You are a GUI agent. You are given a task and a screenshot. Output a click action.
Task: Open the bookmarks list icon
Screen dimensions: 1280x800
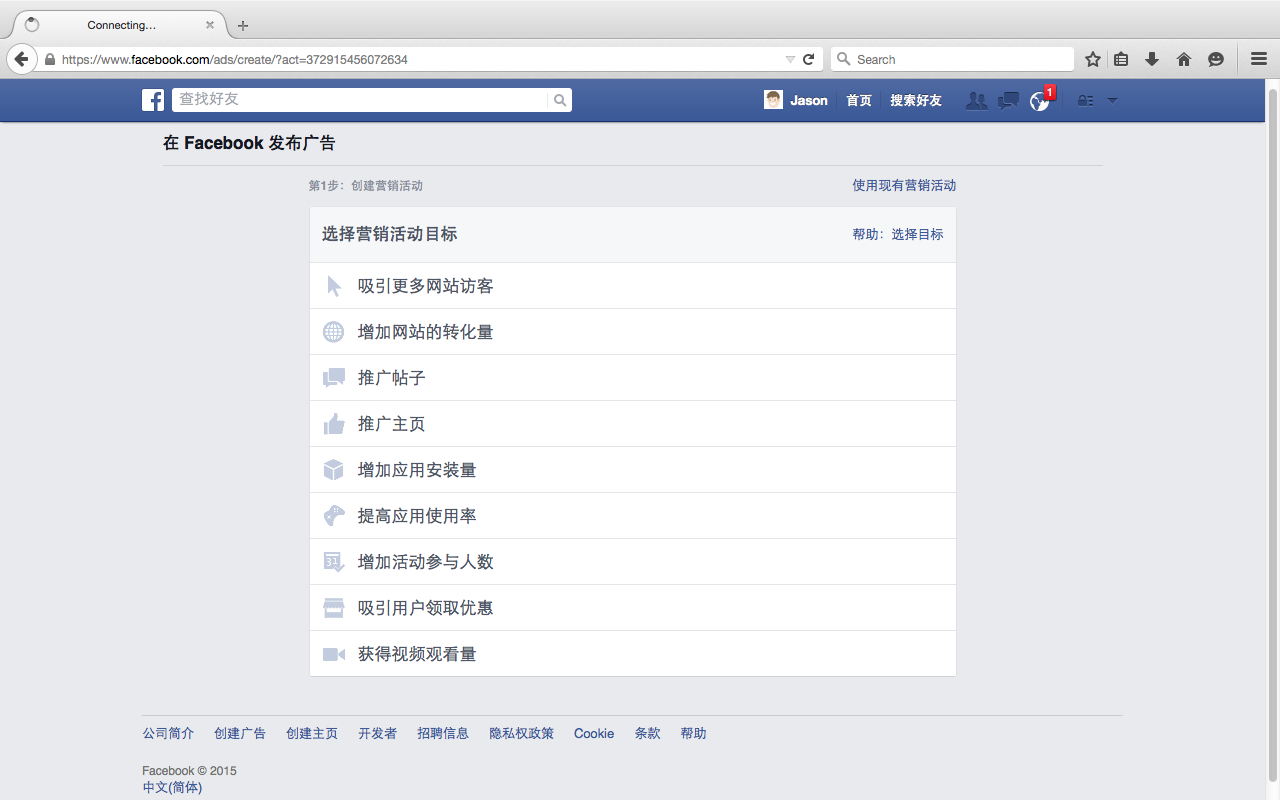point(1121,59)
